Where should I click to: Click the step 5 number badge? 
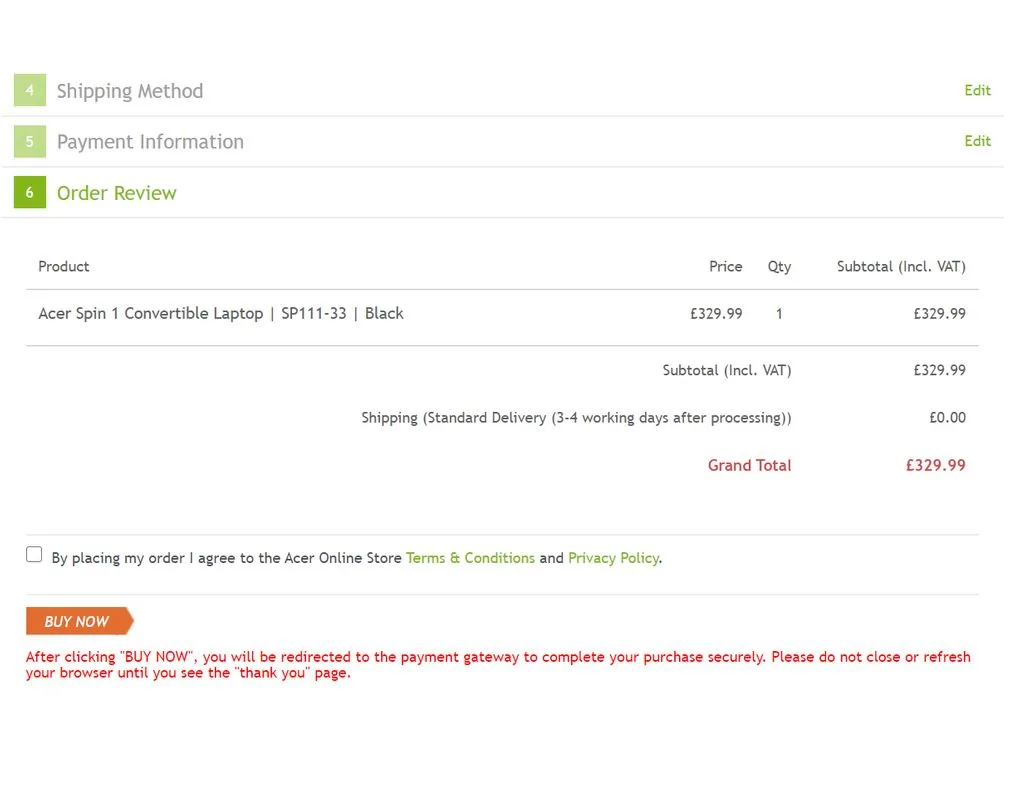pyautogui.click(x=29, y=142)
